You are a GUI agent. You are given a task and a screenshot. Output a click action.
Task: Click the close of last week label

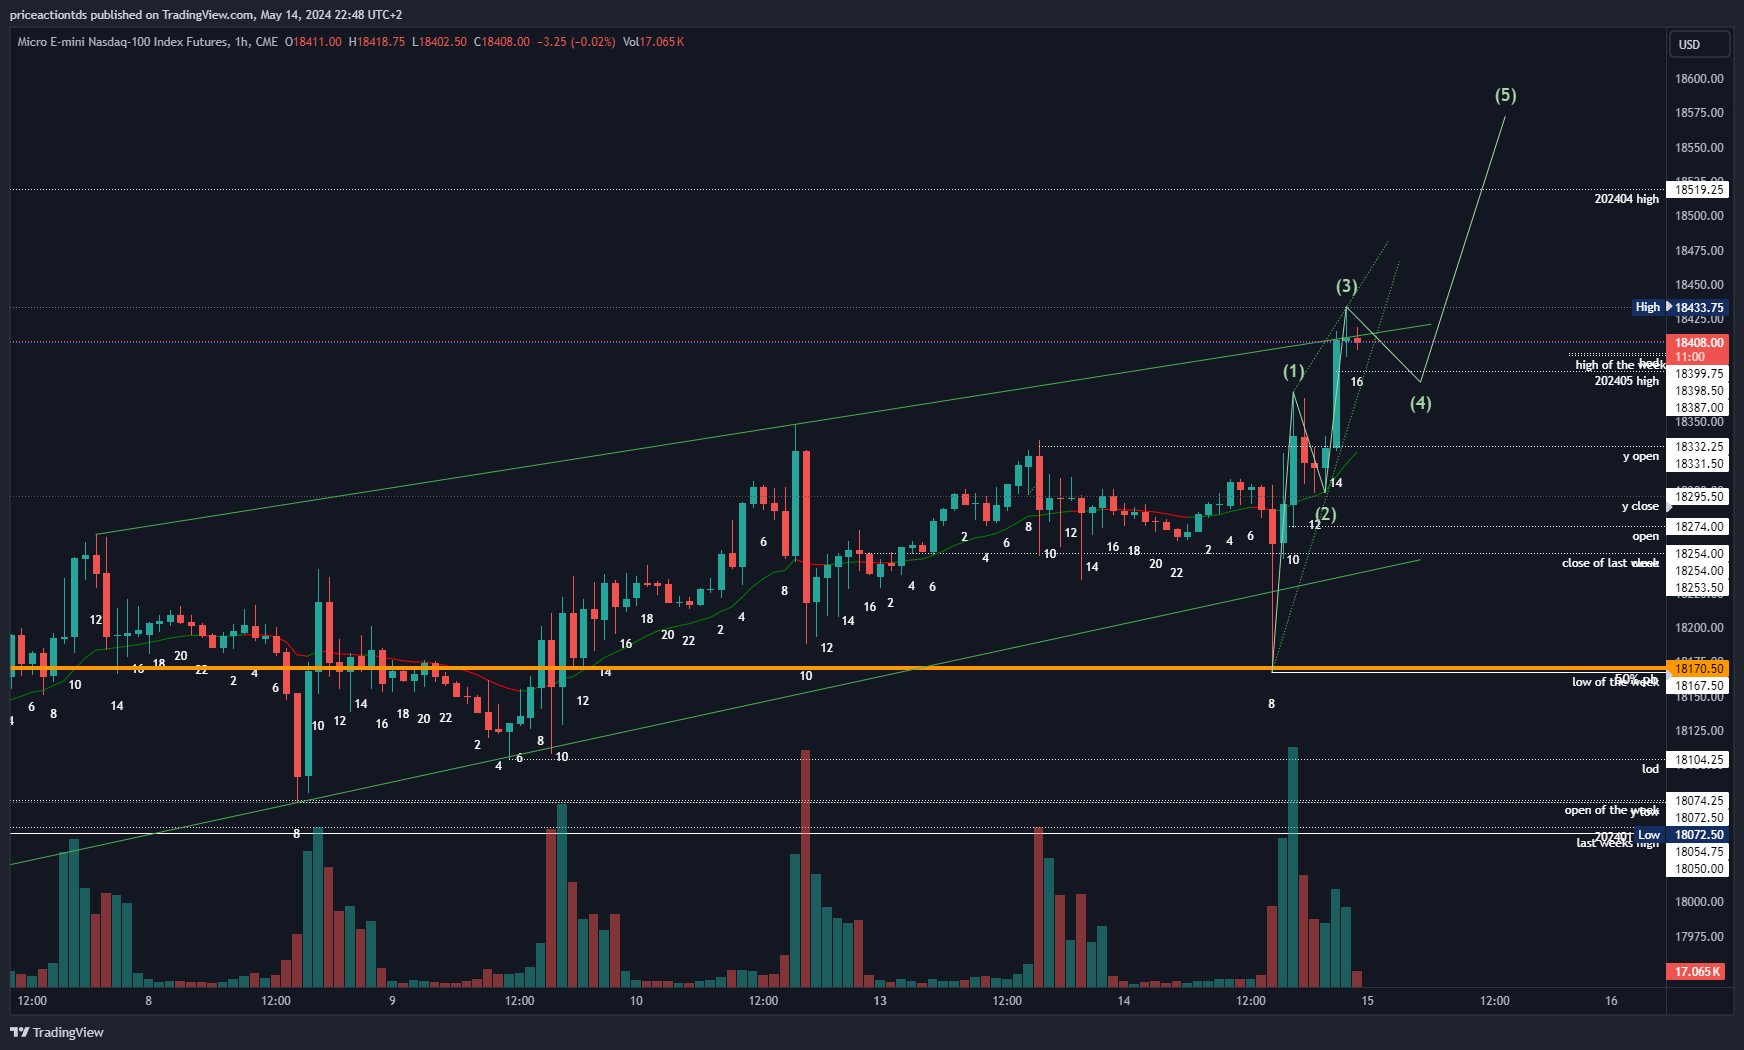click(x=1610, y=563)
